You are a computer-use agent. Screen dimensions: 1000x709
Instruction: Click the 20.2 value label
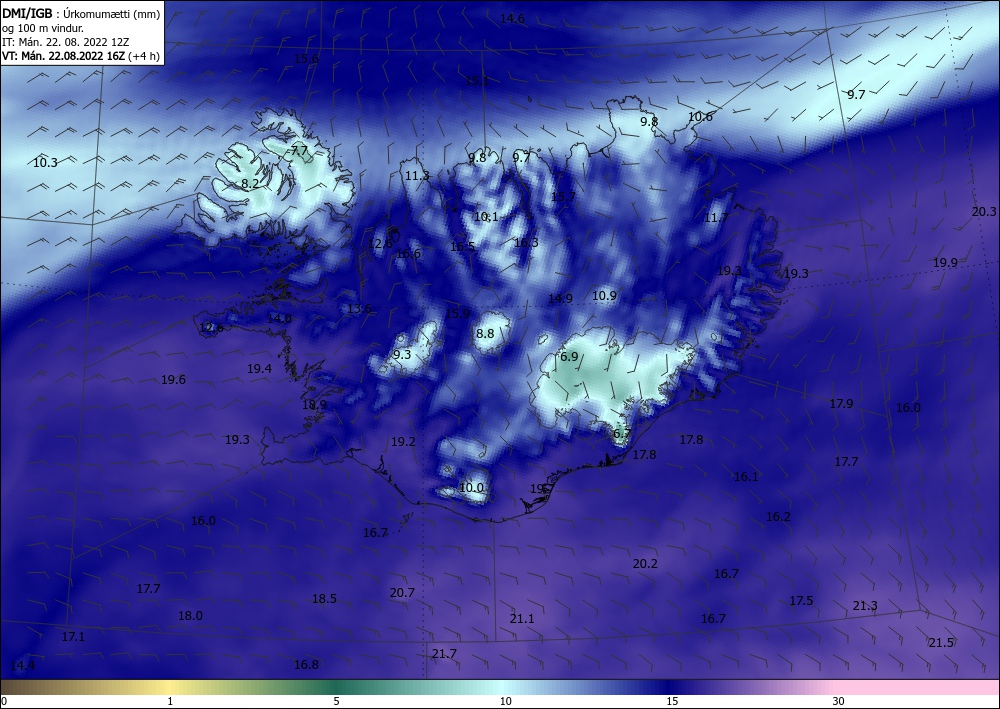[645, 564]
